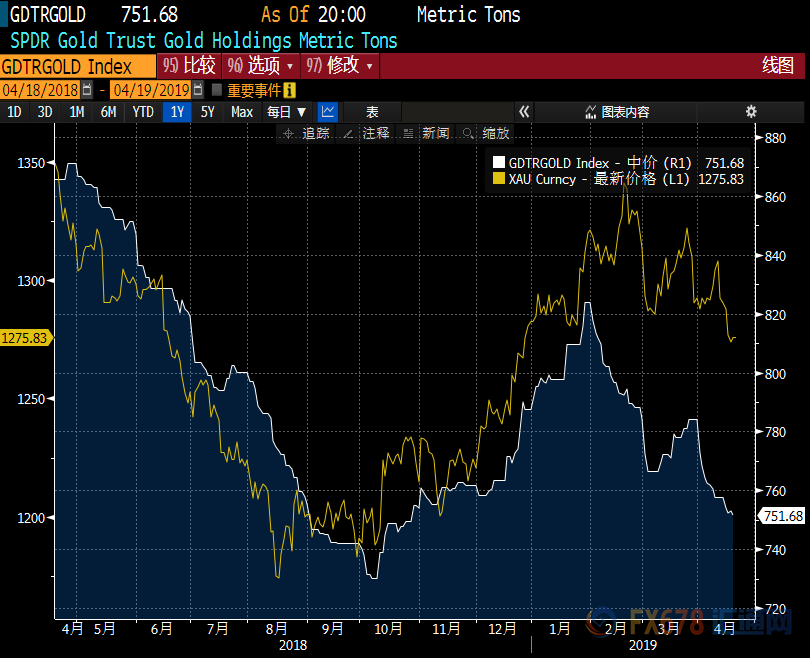Open 图表内容 chart content panel

coord(617,112)
